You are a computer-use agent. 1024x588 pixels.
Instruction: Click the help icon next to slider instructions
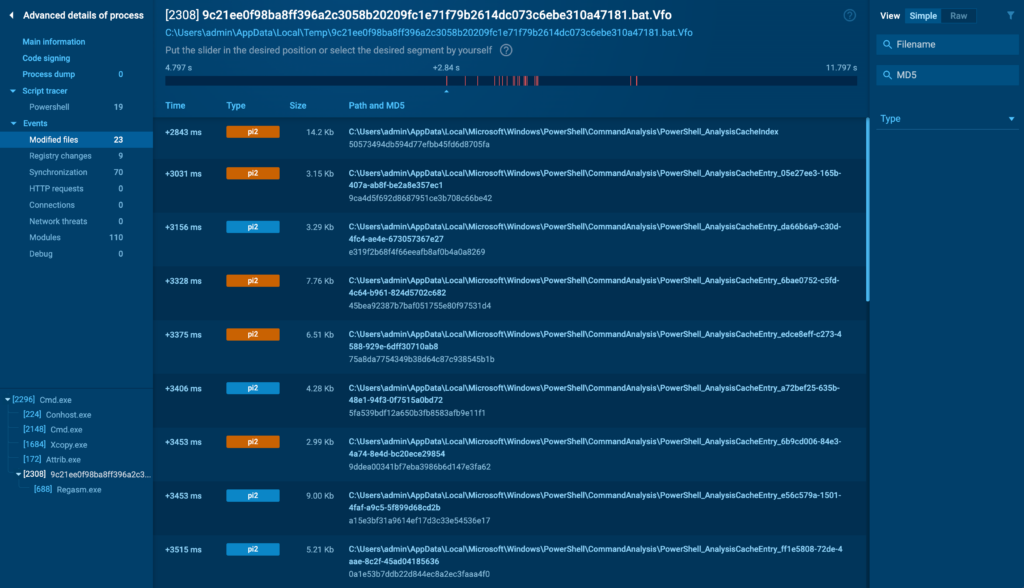pyautogui.click(x=506, y=50)
